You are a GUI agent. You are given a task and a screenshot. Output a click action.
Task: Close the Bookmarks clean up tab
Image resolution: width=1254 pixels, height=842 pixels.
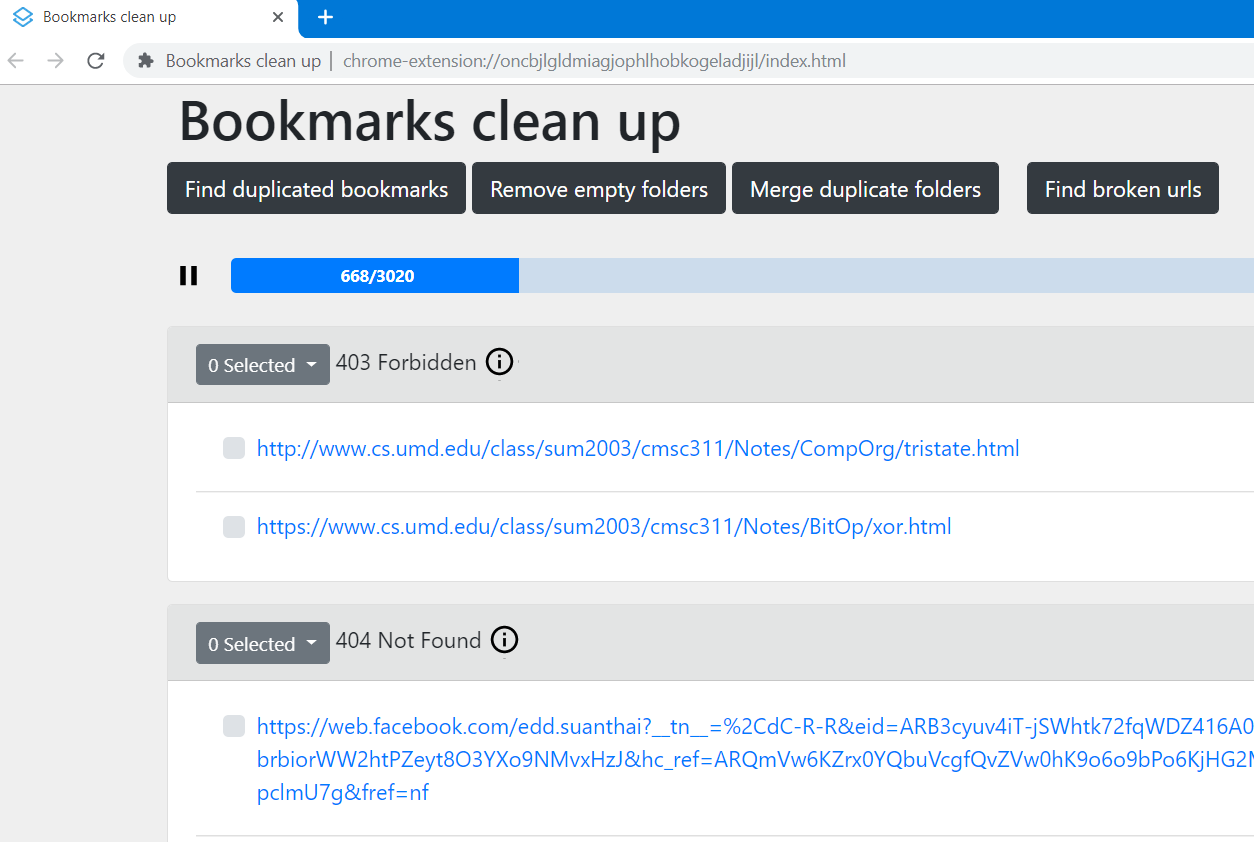click(x=279, y=17)
